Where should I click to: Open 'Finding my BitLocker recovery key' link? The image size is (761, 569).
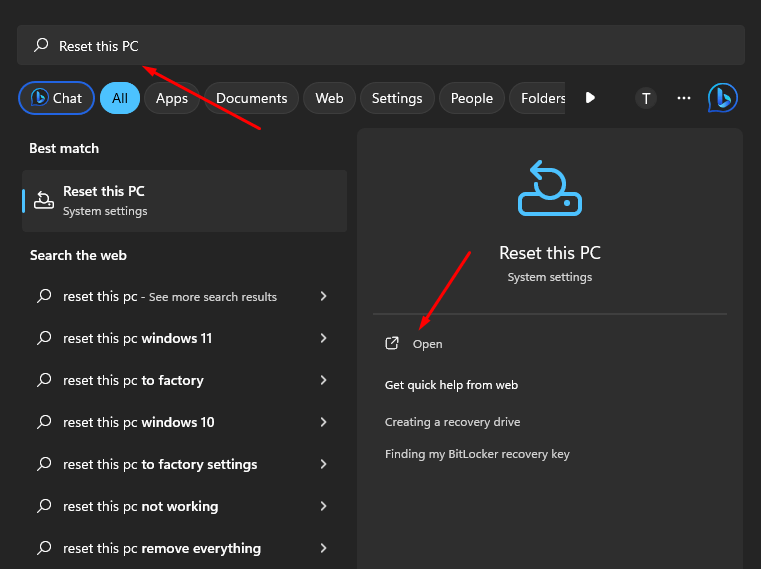pyautogui.click(x=477, y=454)
